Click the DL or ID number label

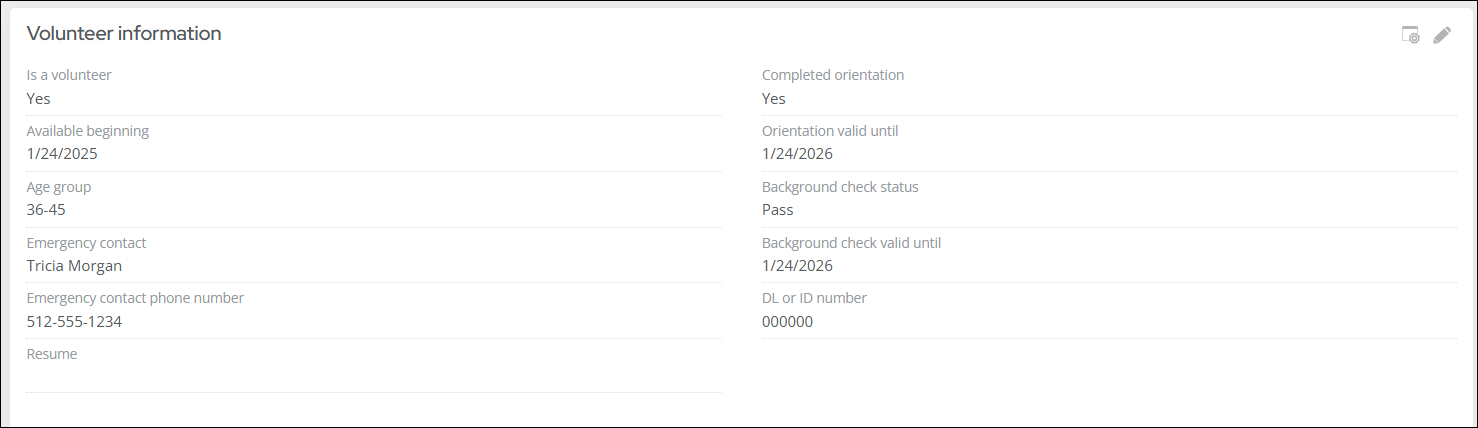coord(814,298)
